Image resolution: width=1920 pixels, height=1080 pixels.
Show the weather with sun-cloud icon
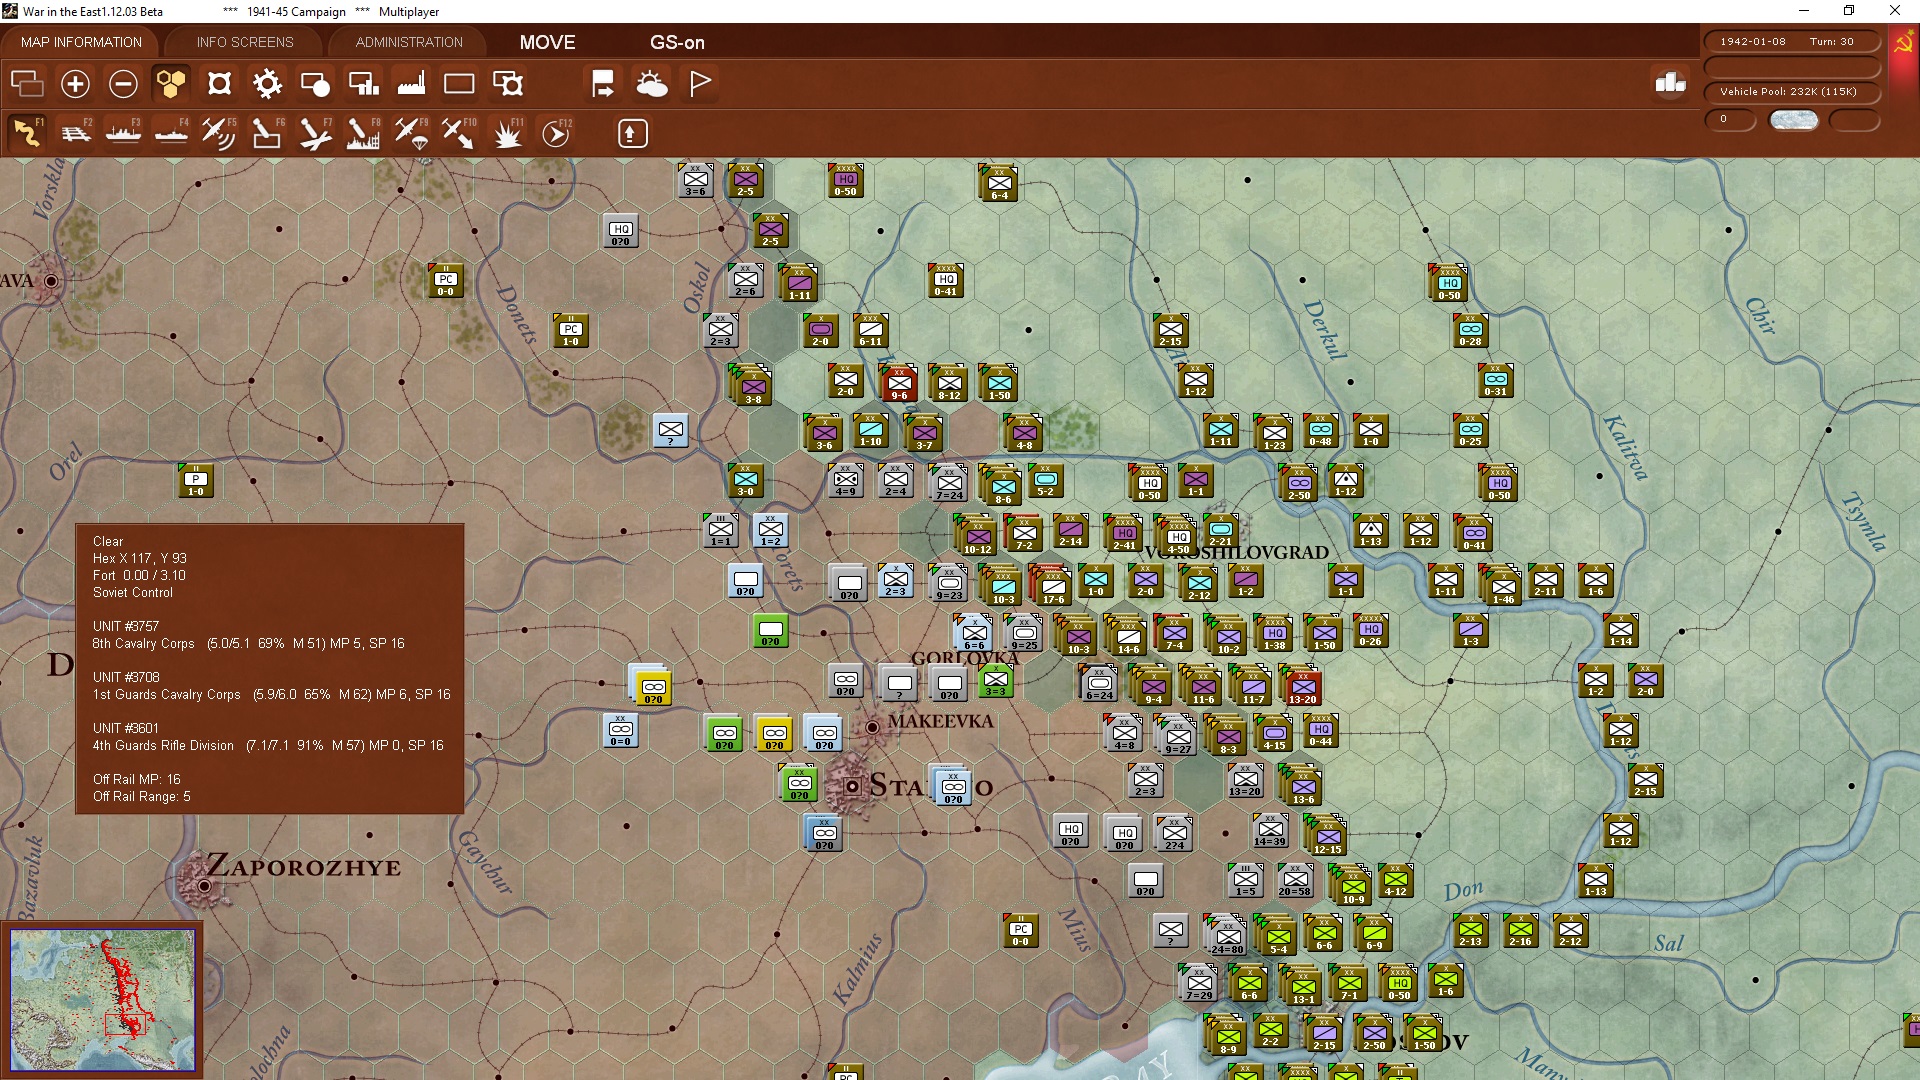(x=652, y=84)
